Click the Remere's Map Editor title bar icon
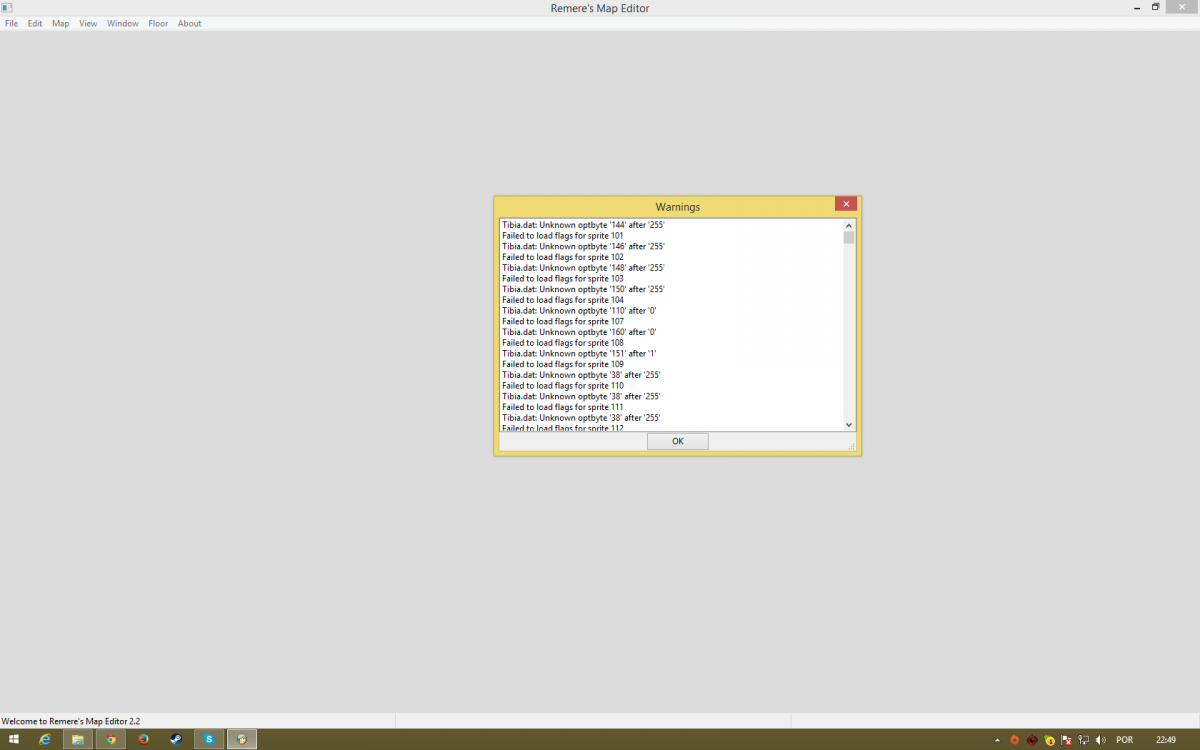This screenshot has height=750, width=1200. 7,8
